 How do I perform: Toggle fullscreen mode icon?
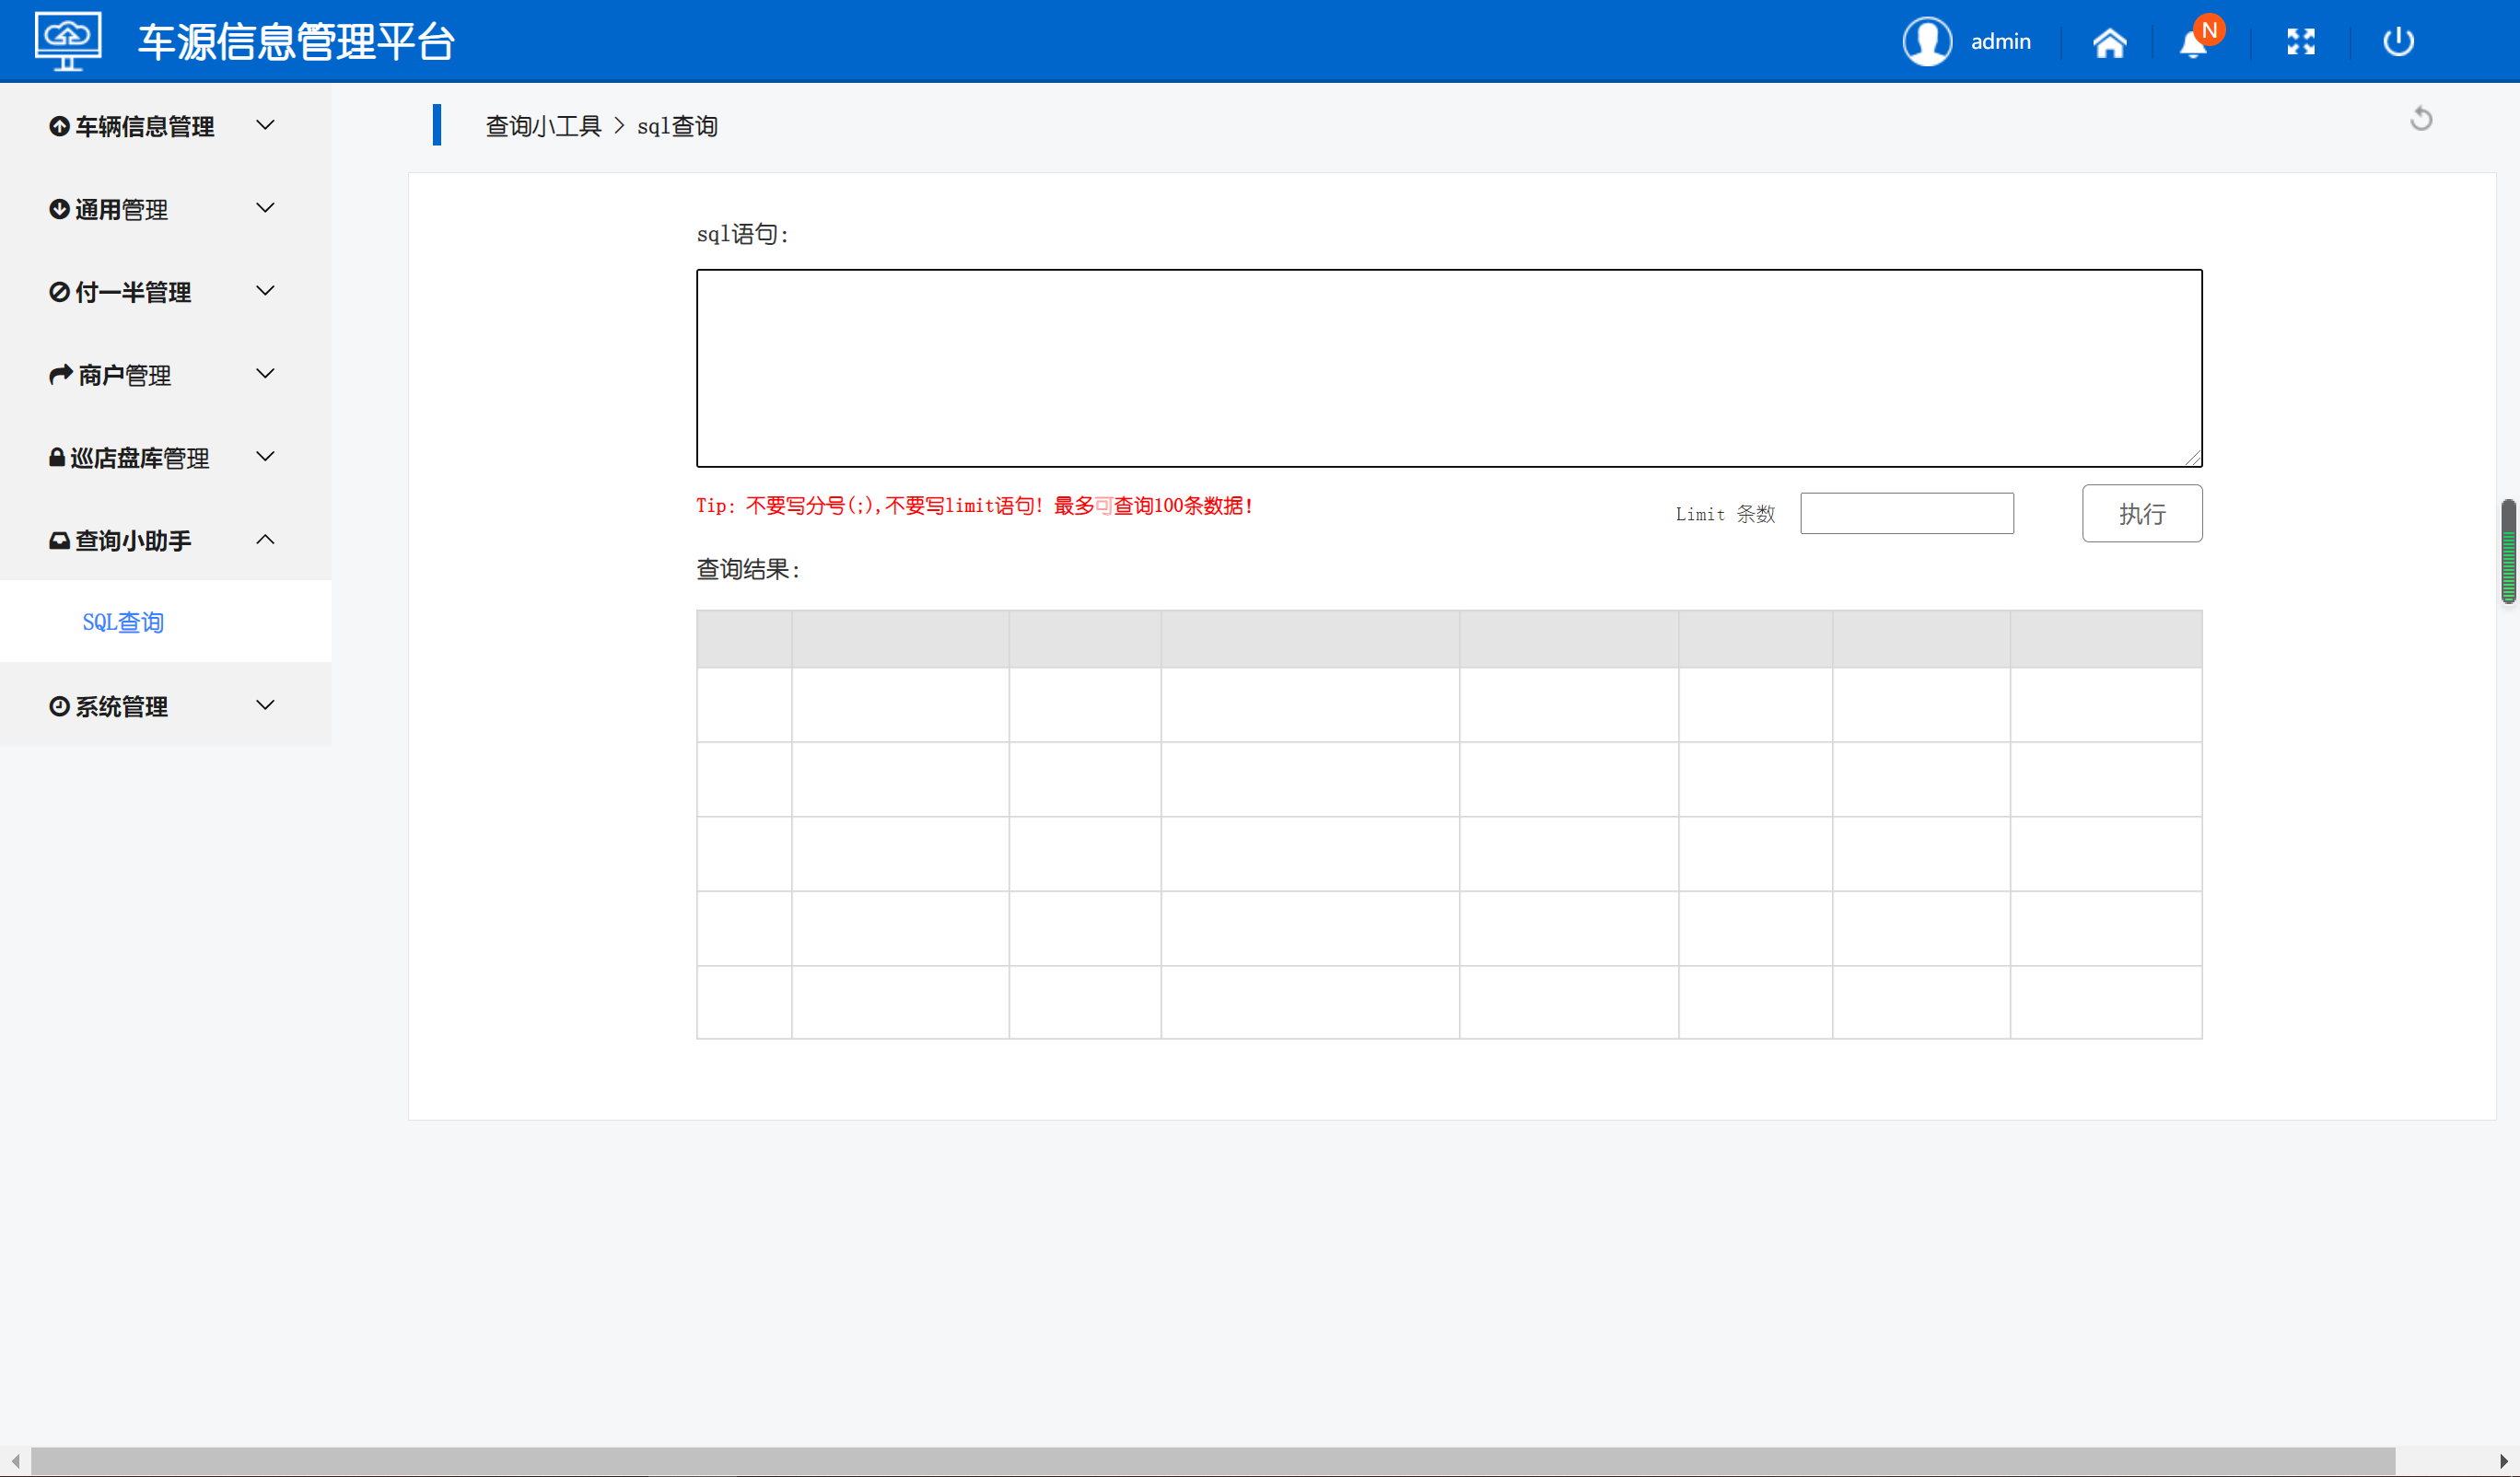(2300, 42)
